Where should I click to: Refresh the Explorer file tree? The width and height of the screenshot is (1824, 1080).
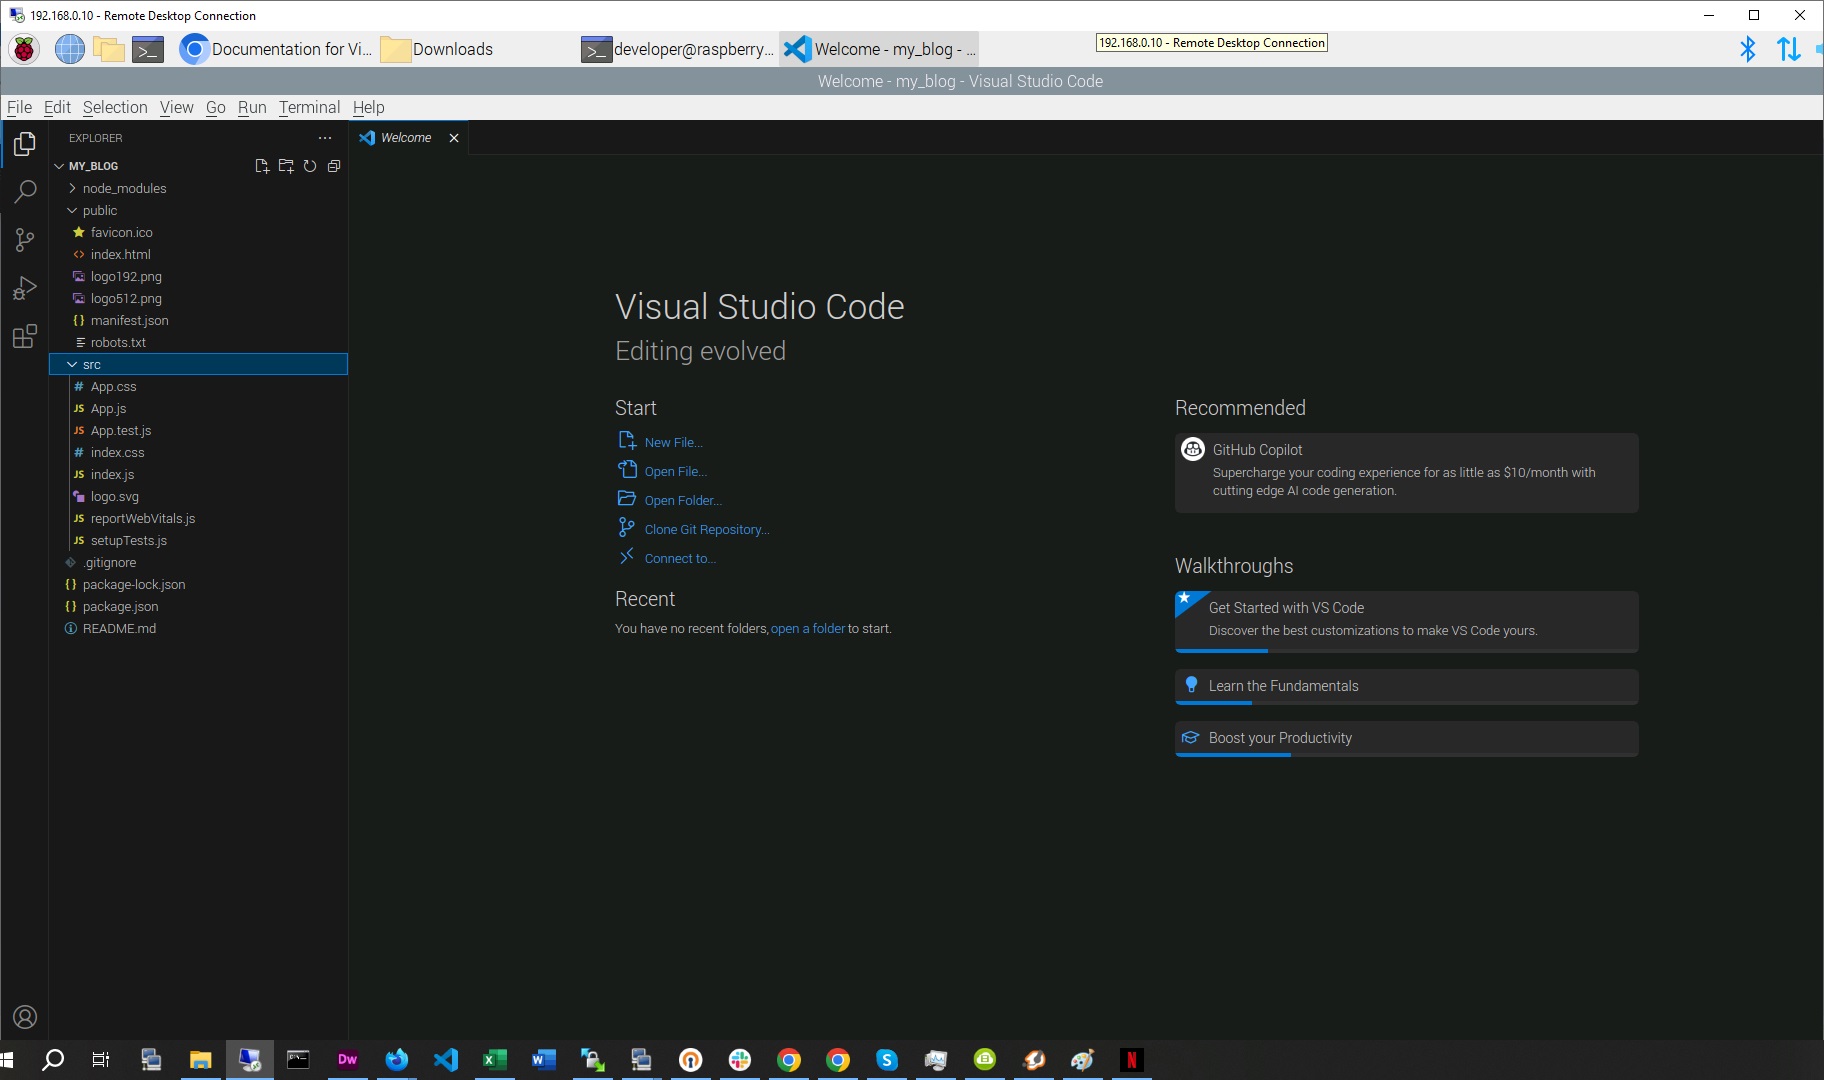[x=310, y=166]
